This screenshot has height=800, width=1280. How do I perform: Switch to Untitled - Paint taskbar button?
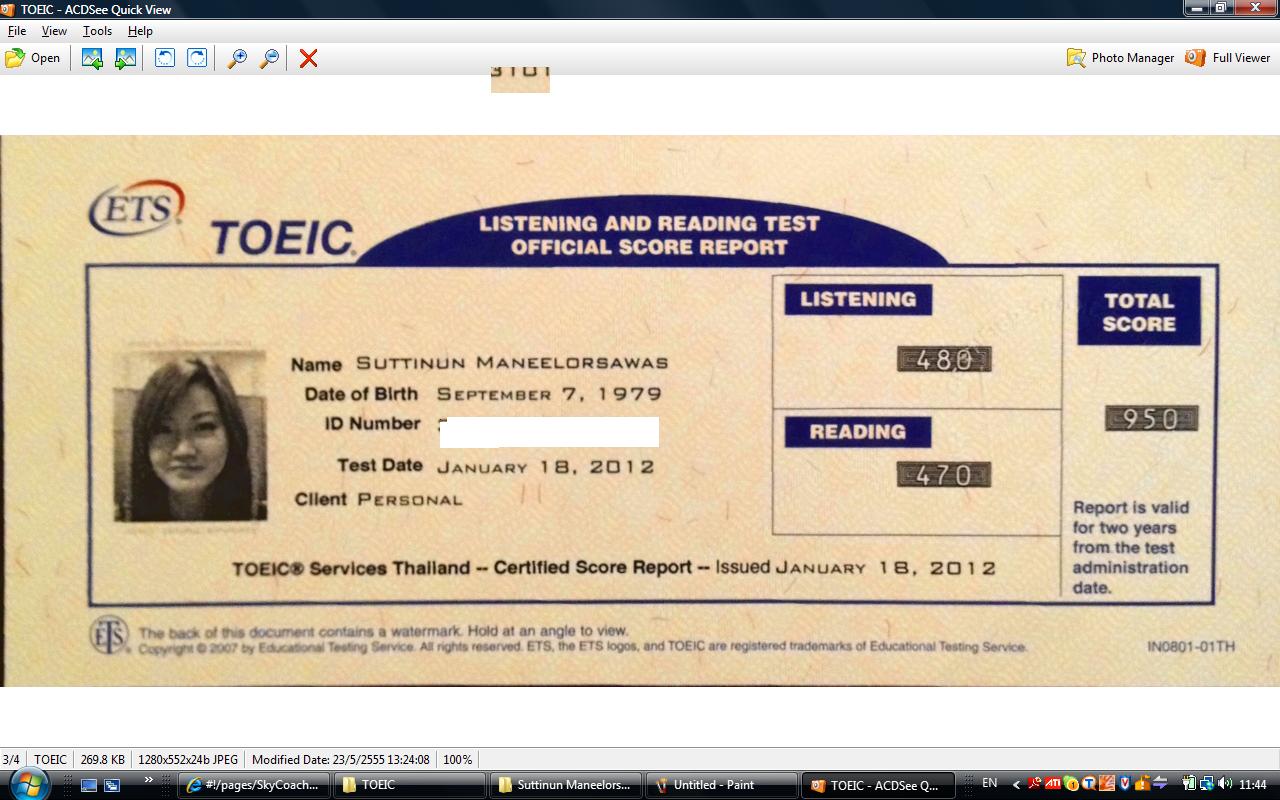click(x=722, y=785)
